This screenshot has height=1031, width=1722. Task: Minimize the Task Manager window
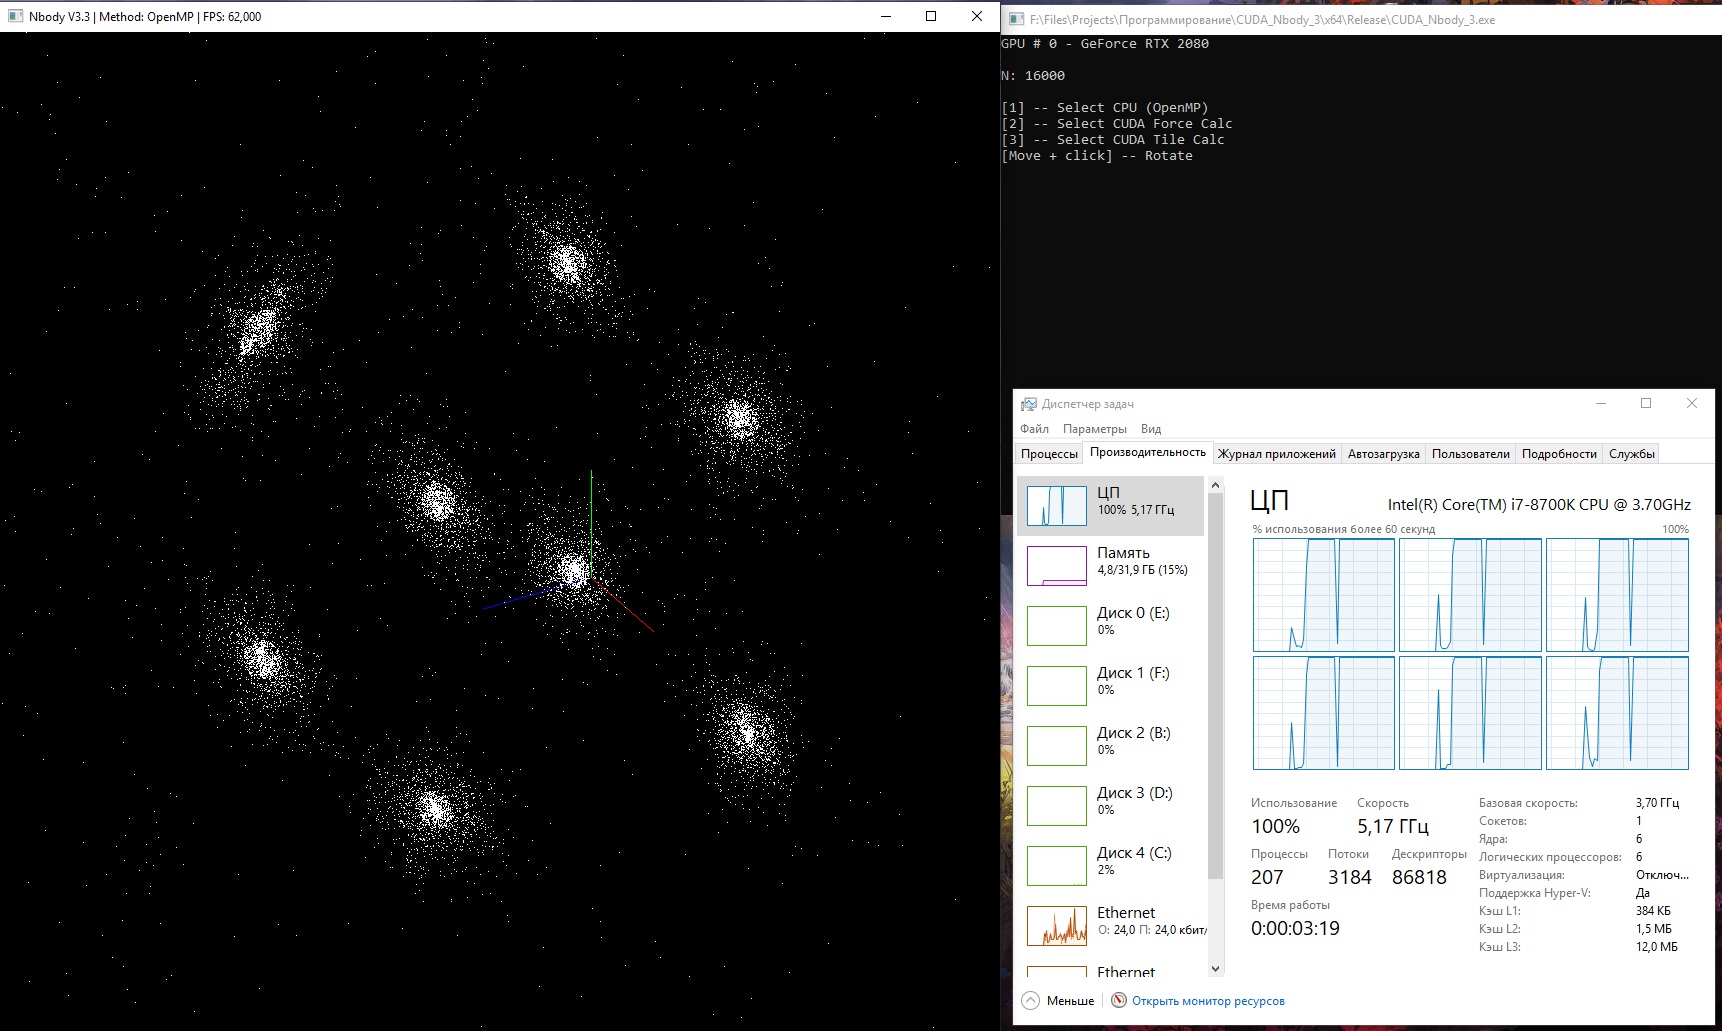click(1601, 403)
